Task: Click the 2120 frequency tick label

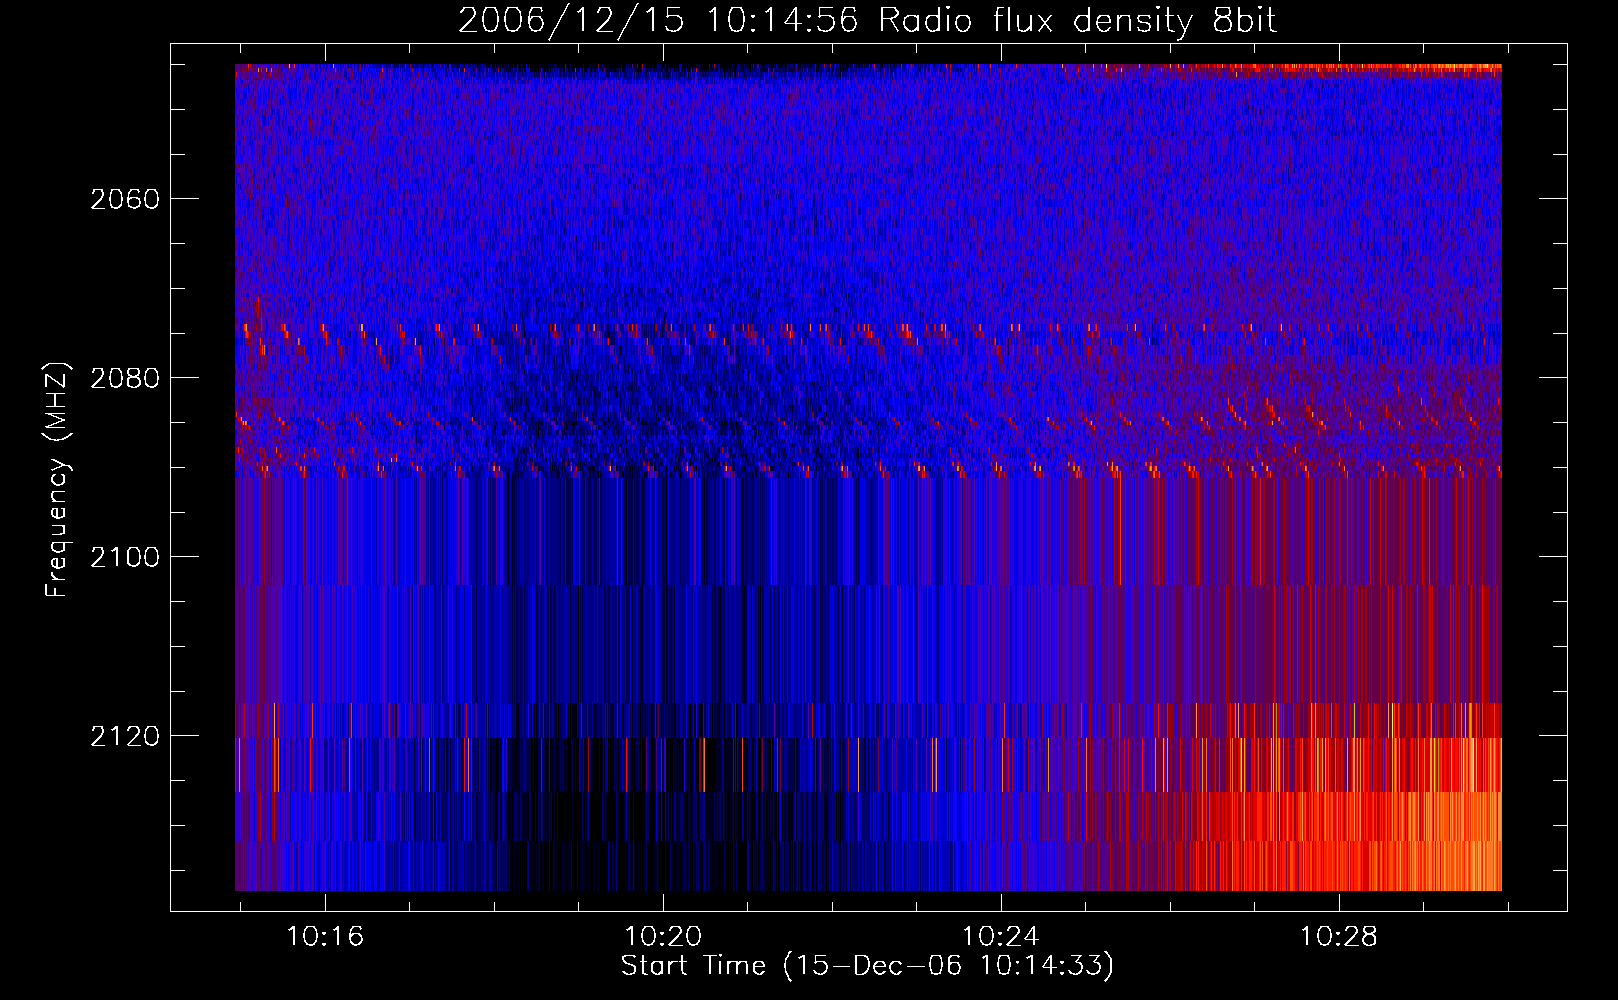Action: pos(125,736)
